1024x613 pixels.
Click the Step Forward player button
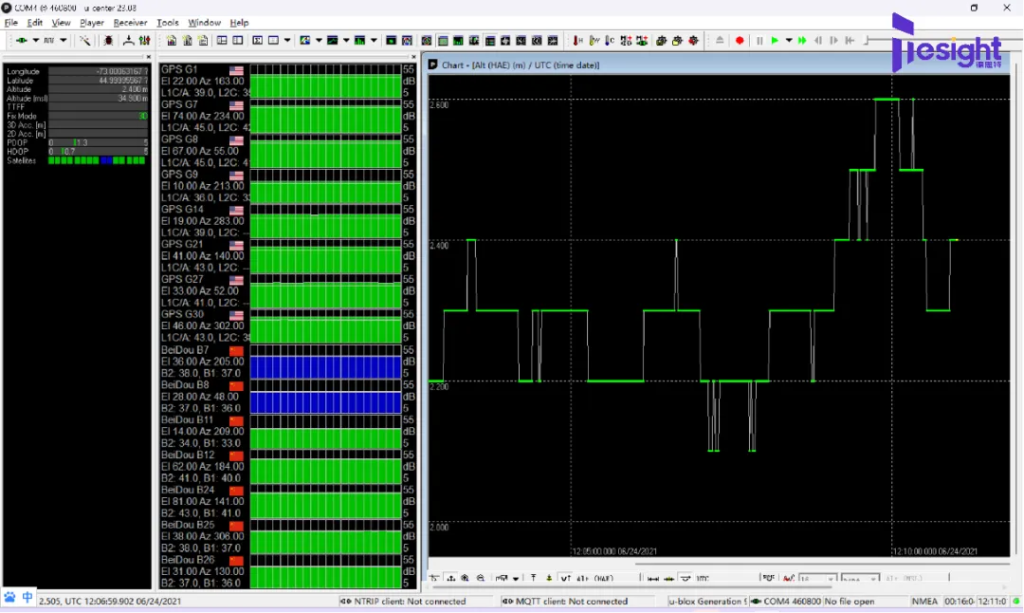(x=834, y=40)
